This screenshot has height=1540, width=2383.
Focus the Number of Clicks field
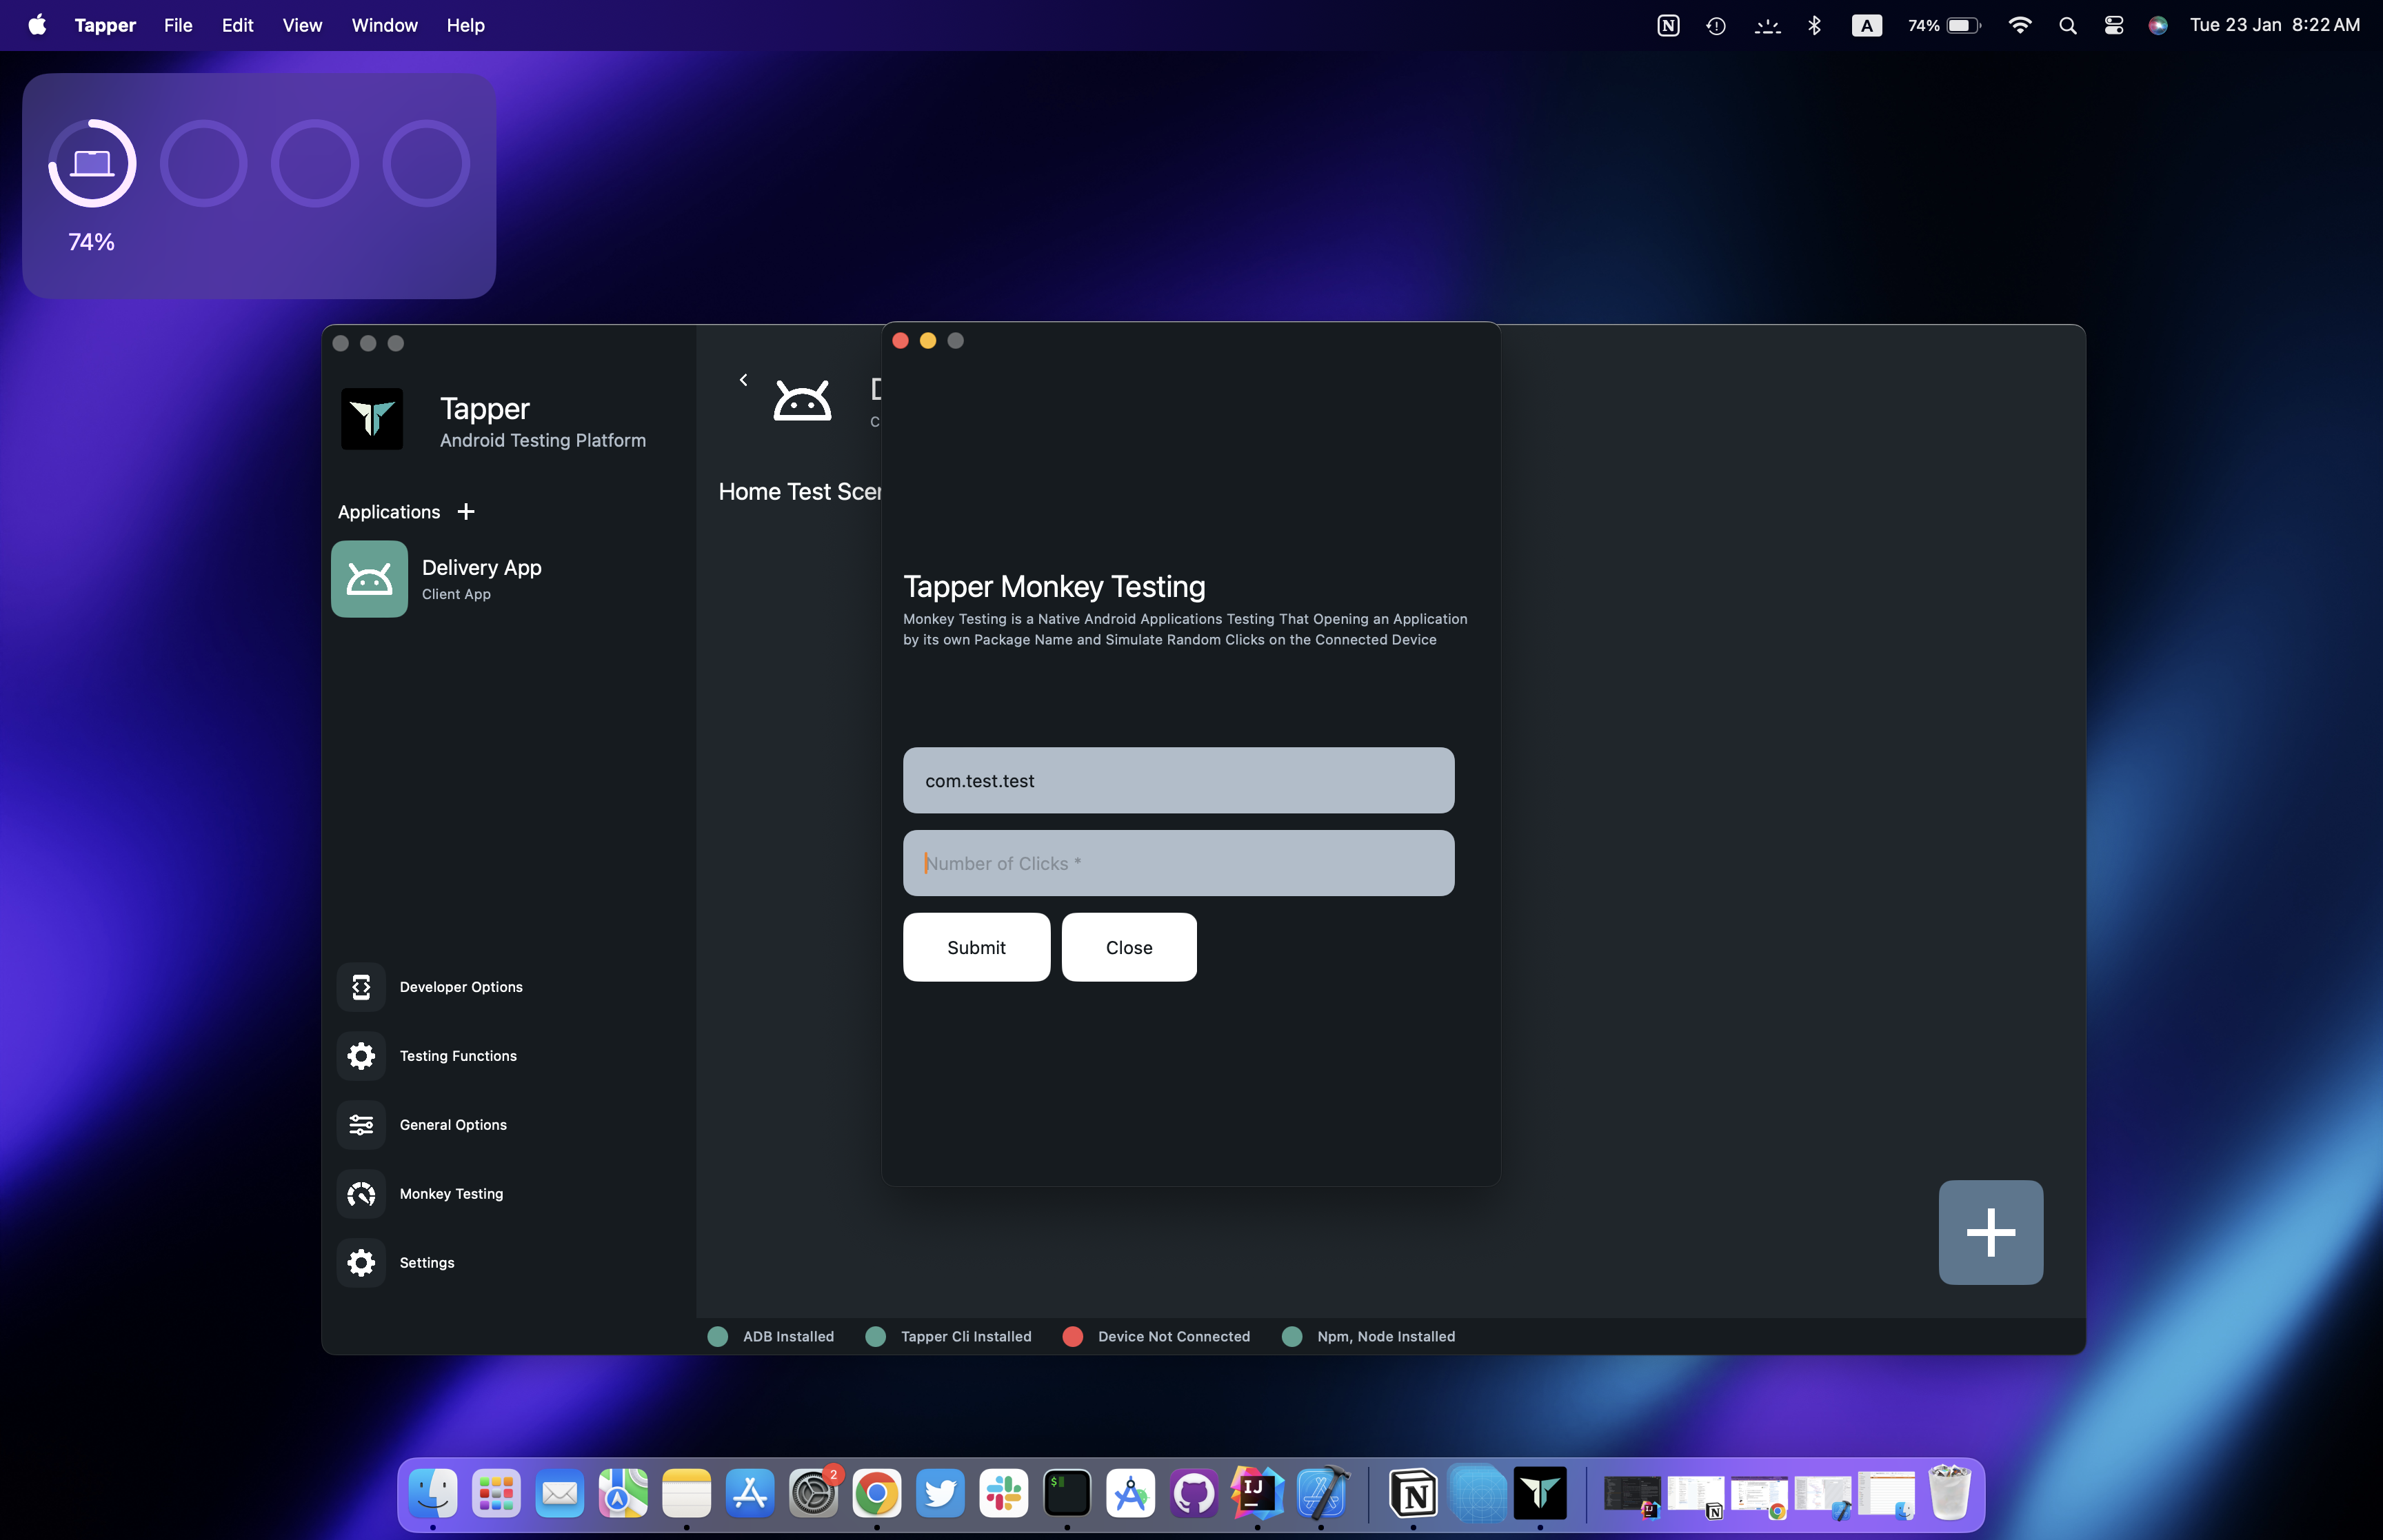pos(1178,863)
